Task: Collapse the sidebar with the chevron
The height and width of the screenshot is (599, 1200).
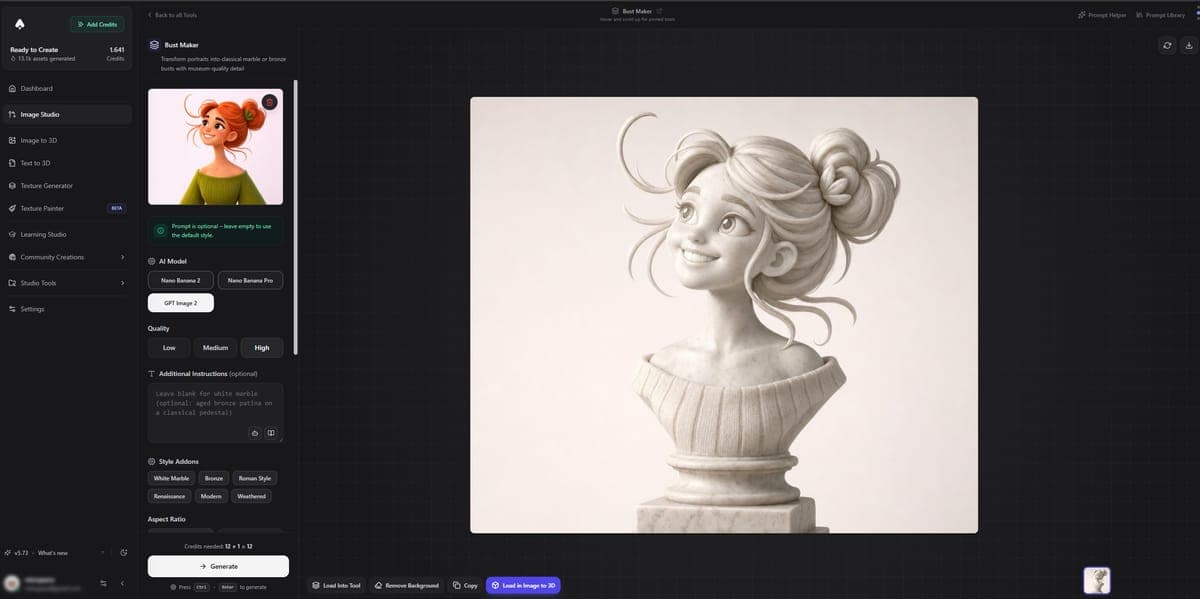Action: click(122, 583)
